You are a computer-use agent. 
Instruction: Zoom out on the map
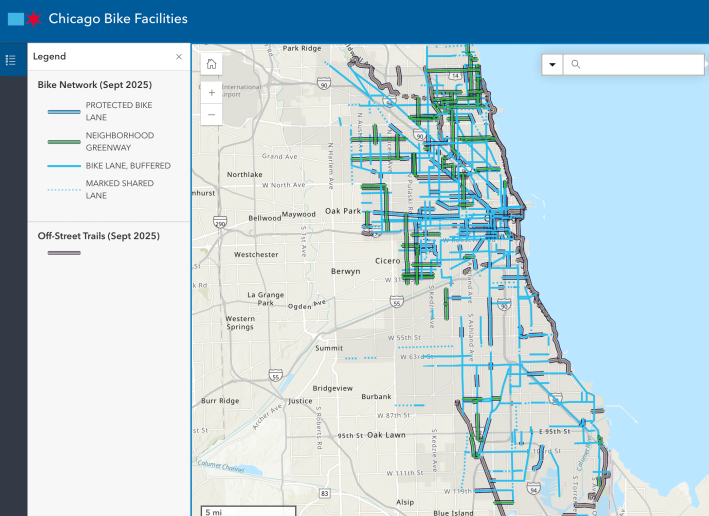pyautogui.click(x=211, y=115)
